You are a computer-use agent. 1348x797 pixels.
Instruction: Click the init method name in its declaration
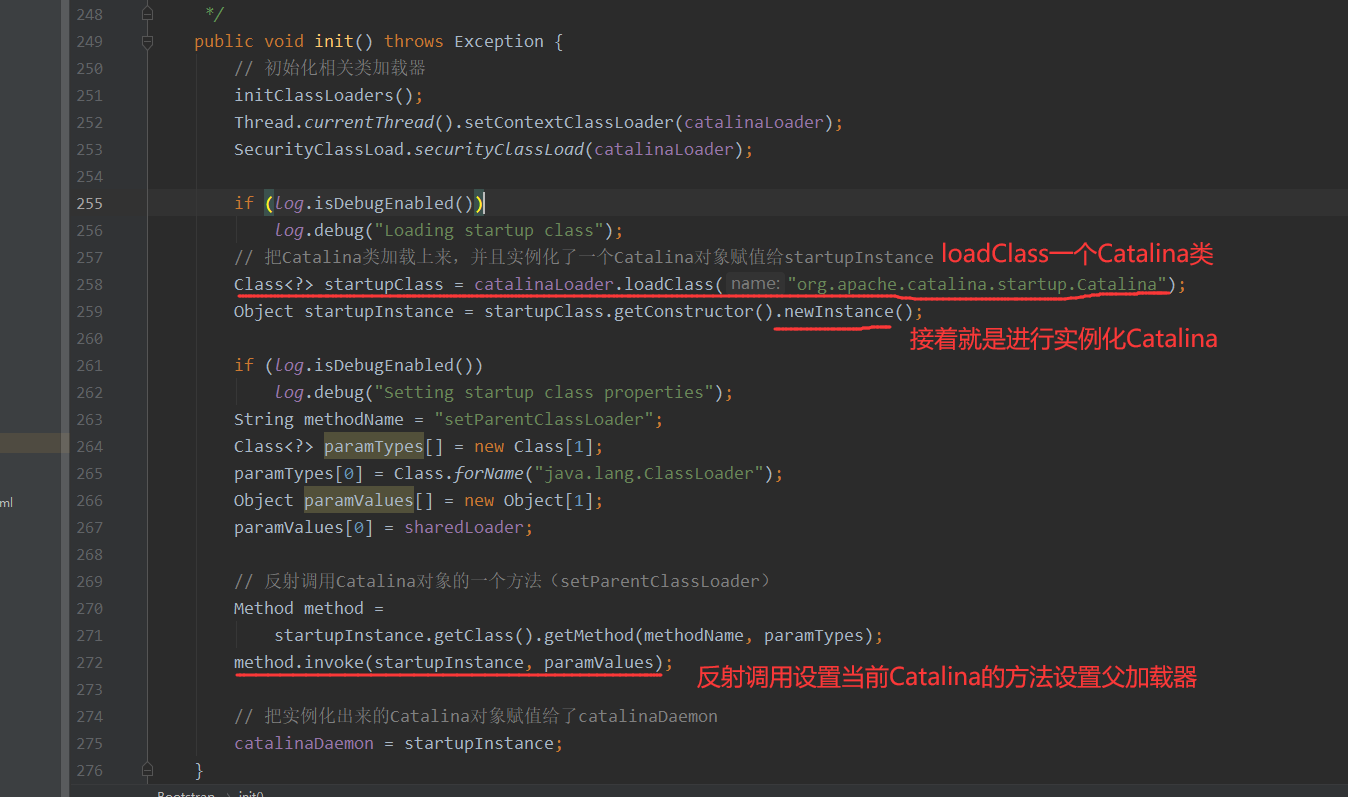[x=334, y=41]
